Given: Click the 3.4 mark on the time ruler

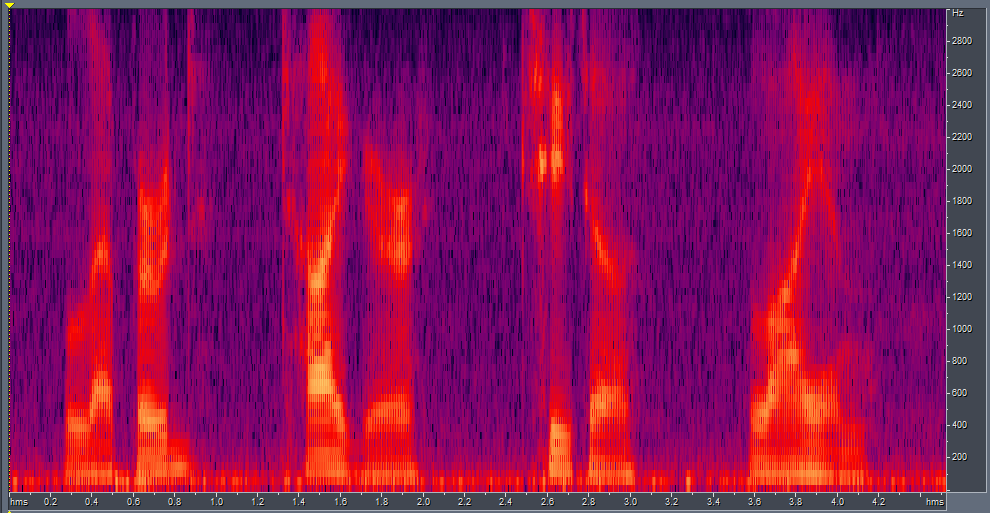Looking at the screenshot, I should pyautogui.click(x=713, y=502).
